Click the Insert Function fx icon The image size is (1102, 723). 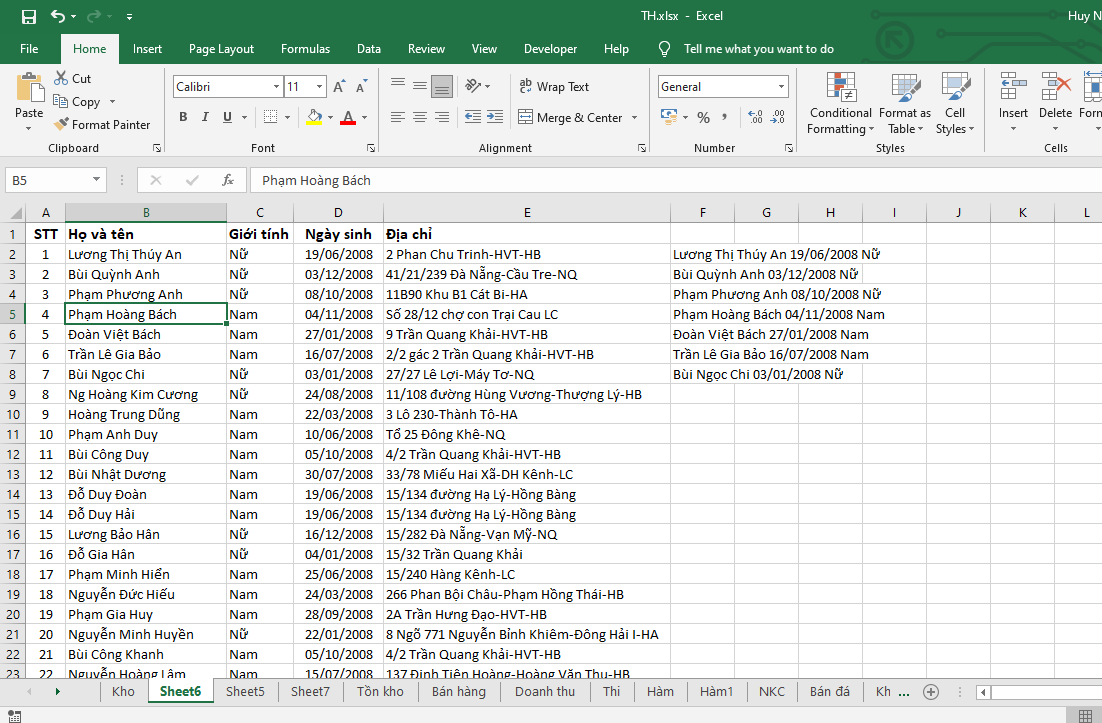point(228,180)
